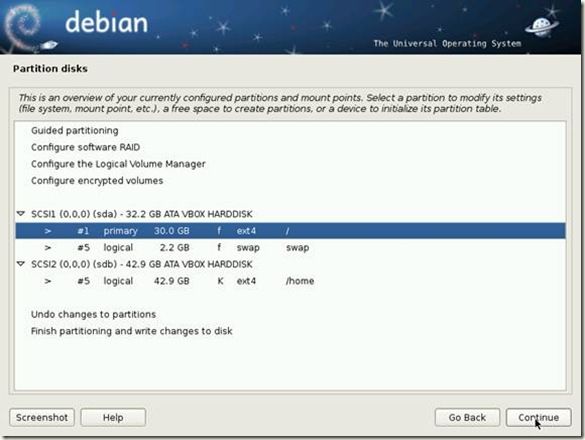Click the 2.2 GB size value
585x440 pixels.
click(175, 247)
